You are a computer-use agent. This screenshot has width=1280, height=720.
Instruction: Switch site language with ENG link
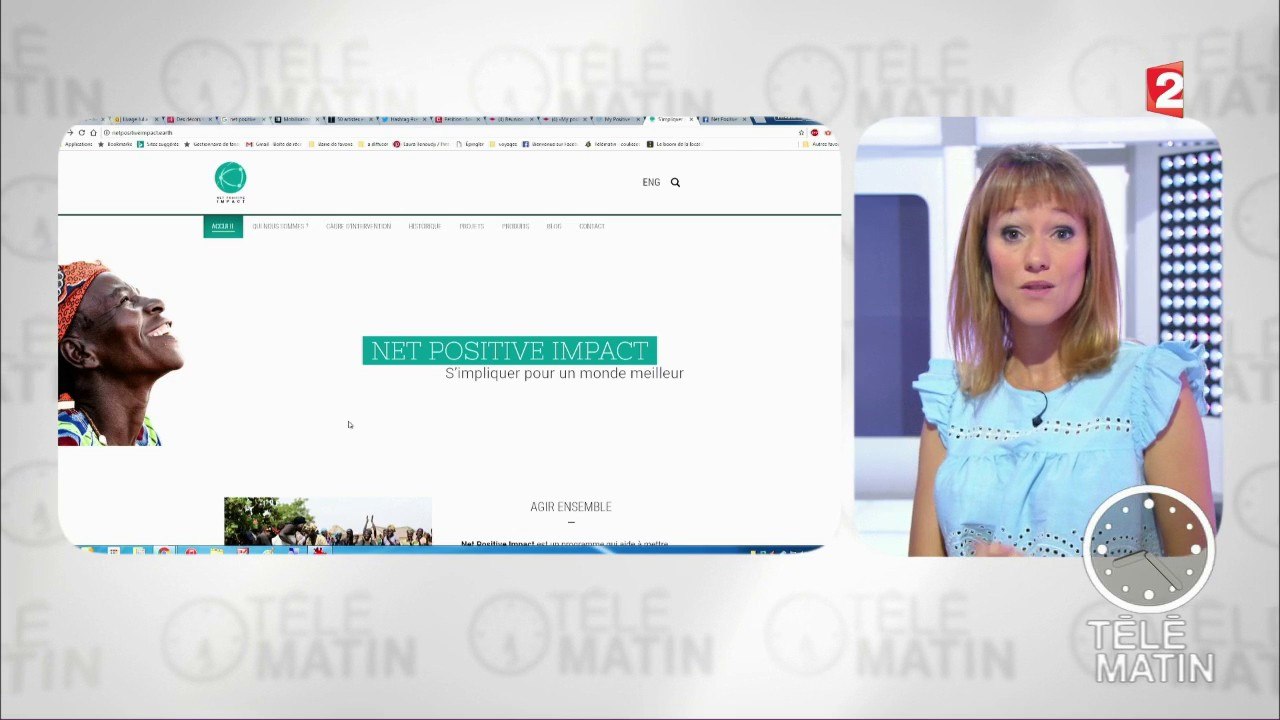click(x=651, y=182)
